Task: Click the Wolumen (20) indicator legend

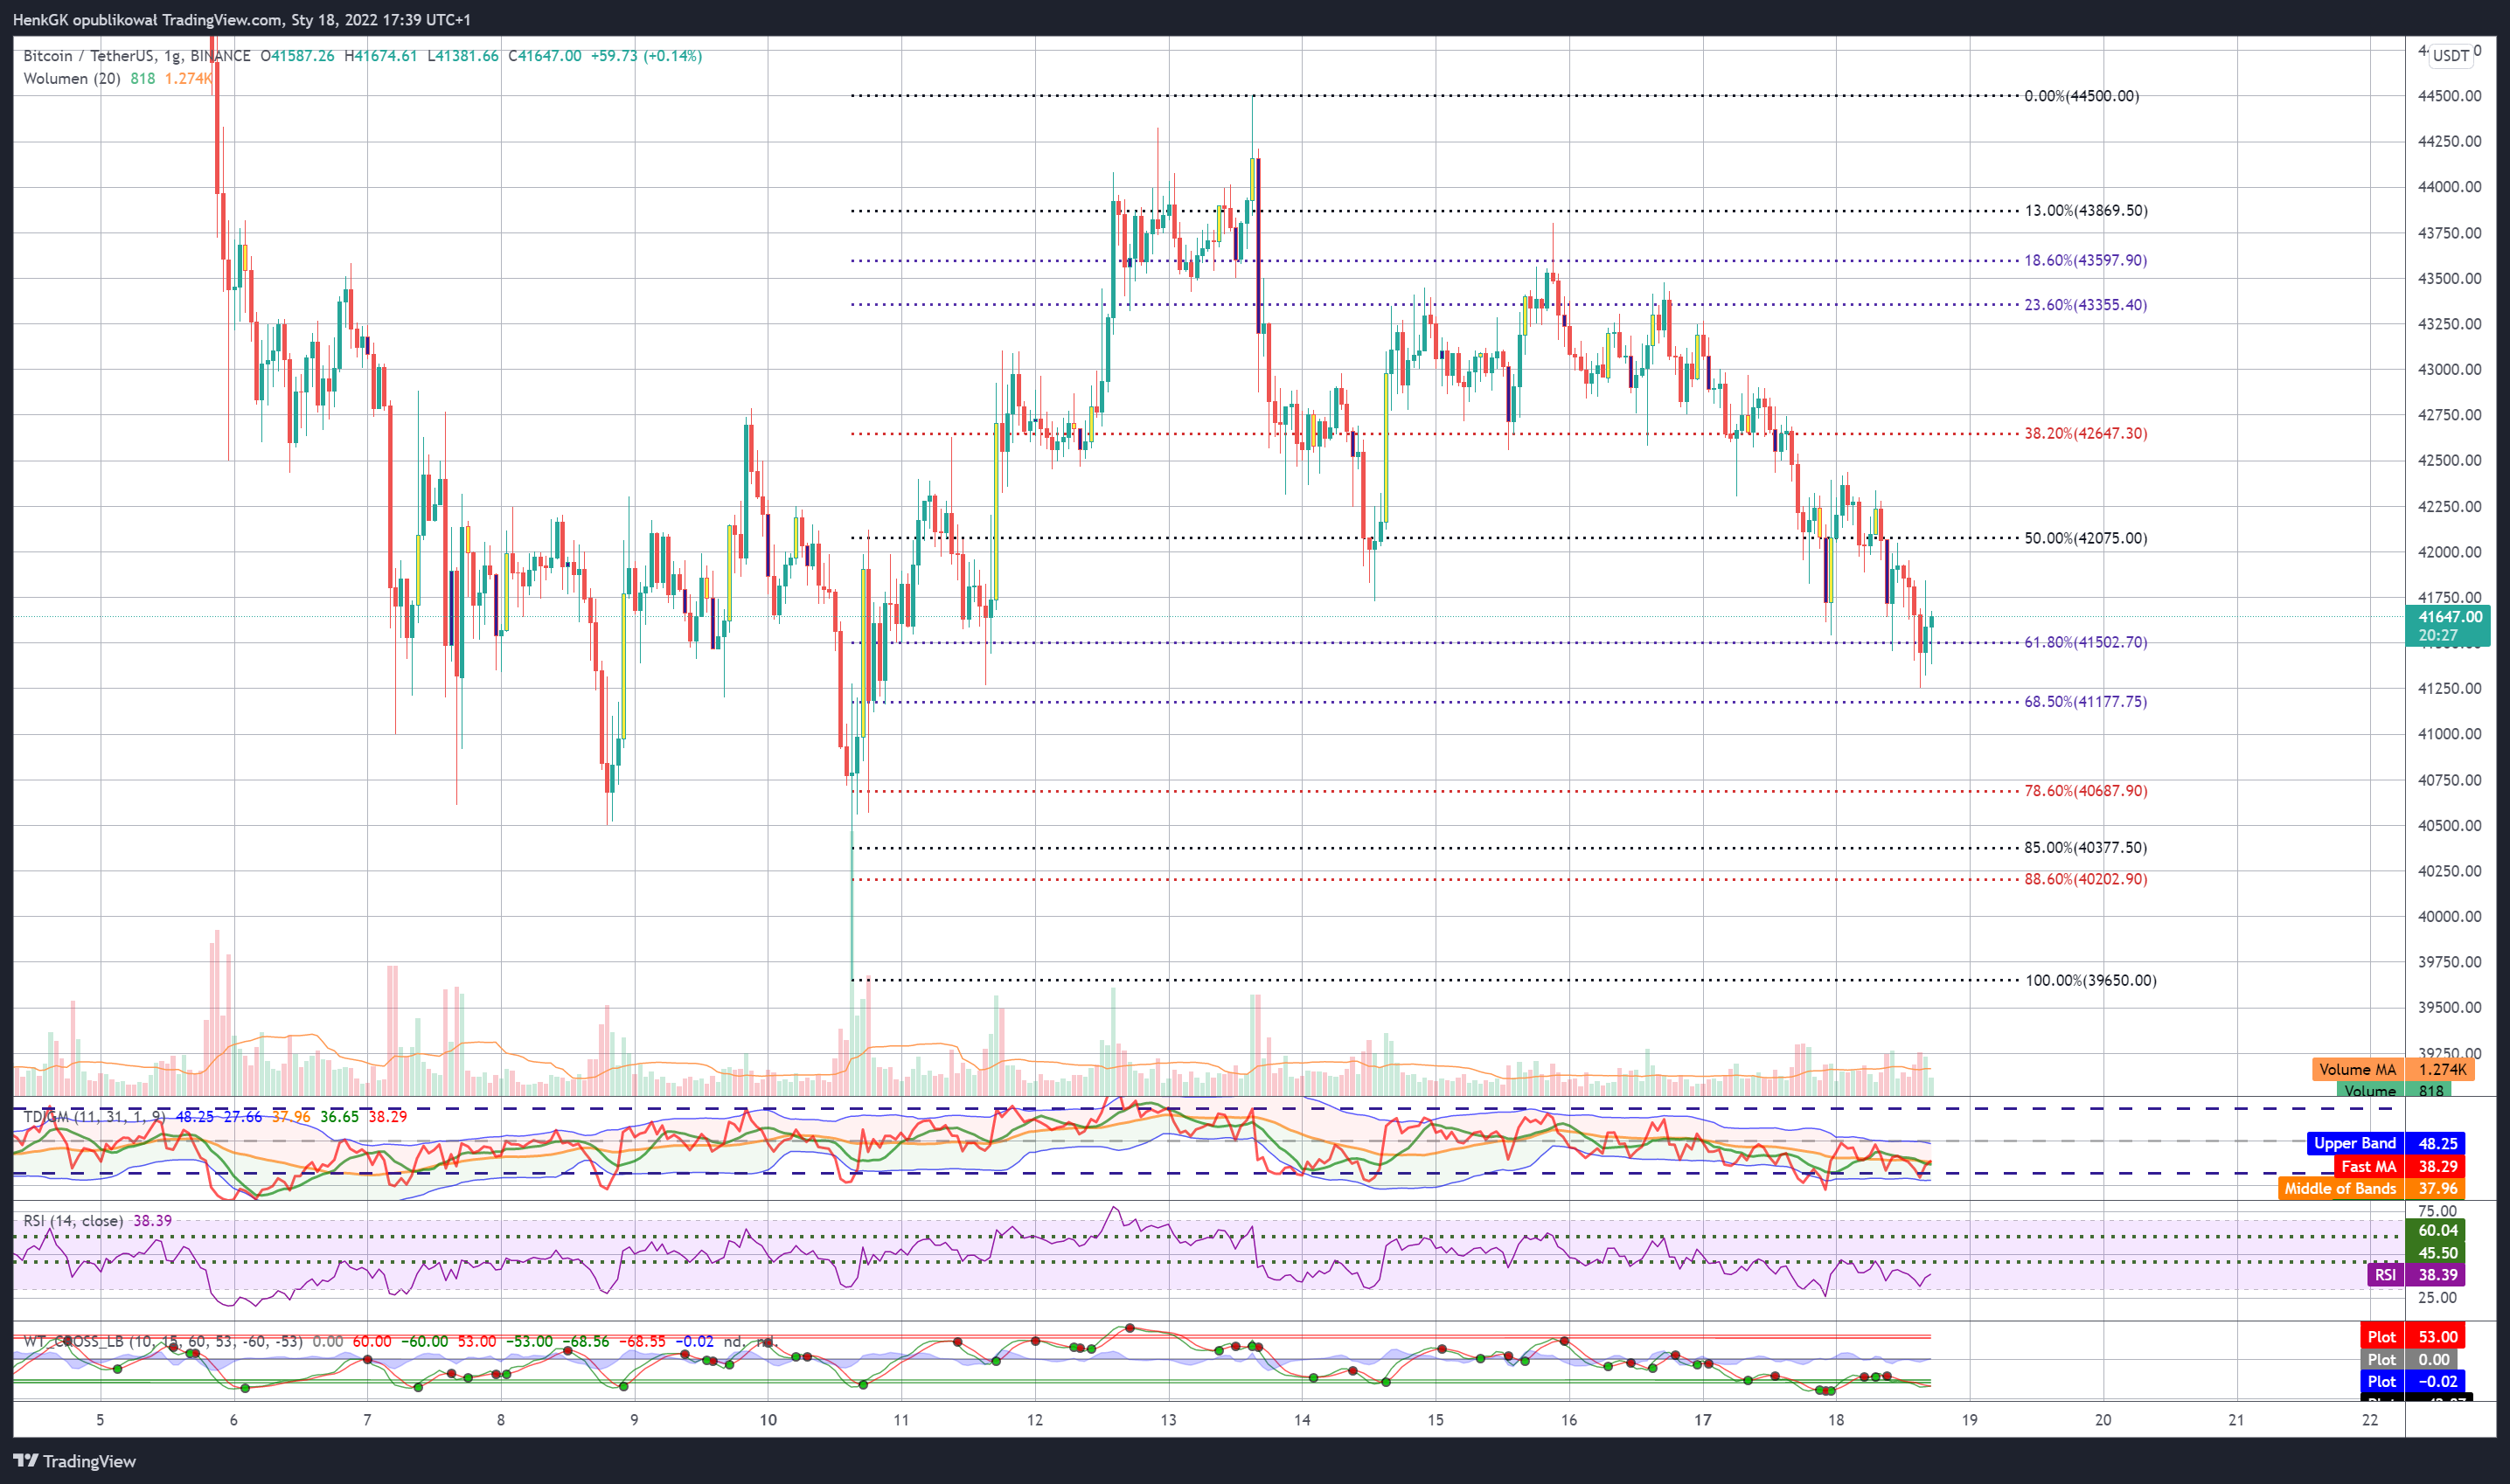Action: coord(71,78)
